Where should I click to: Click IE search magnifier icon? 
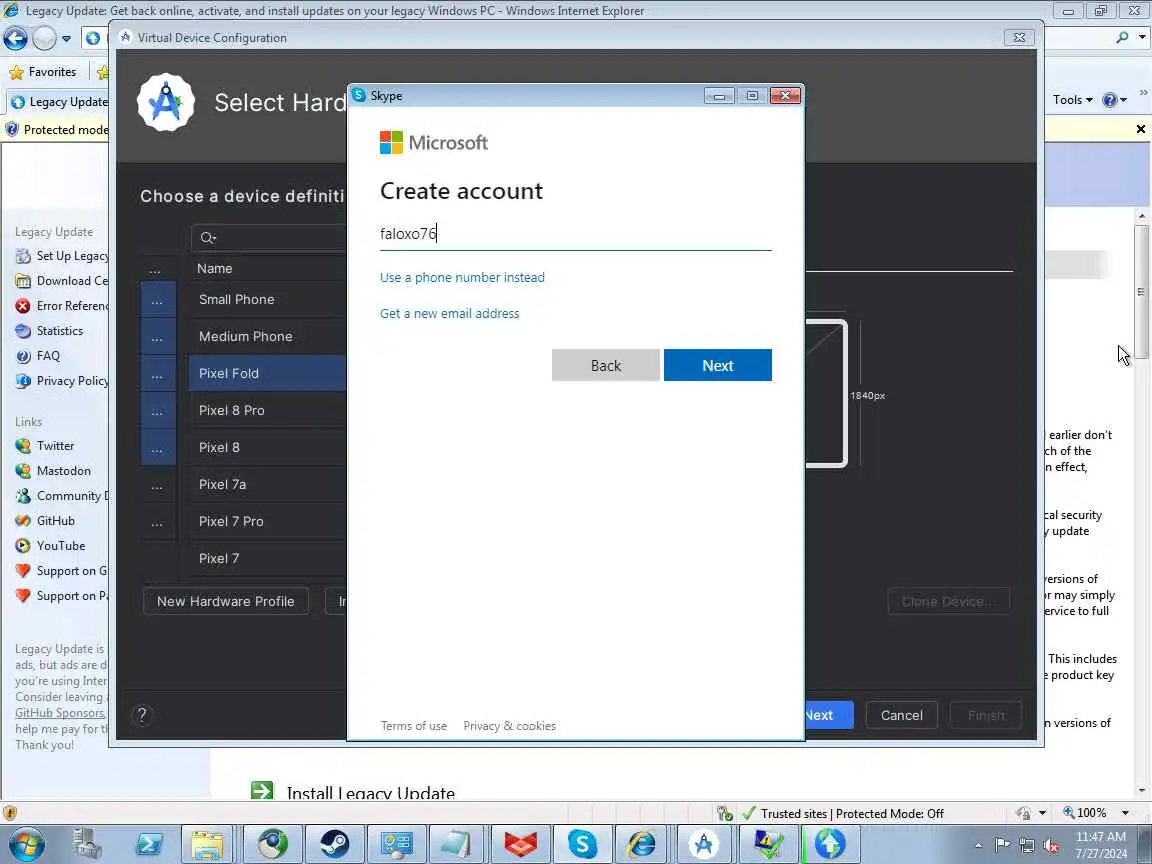pyautogui.click(x=1122, y=37)
